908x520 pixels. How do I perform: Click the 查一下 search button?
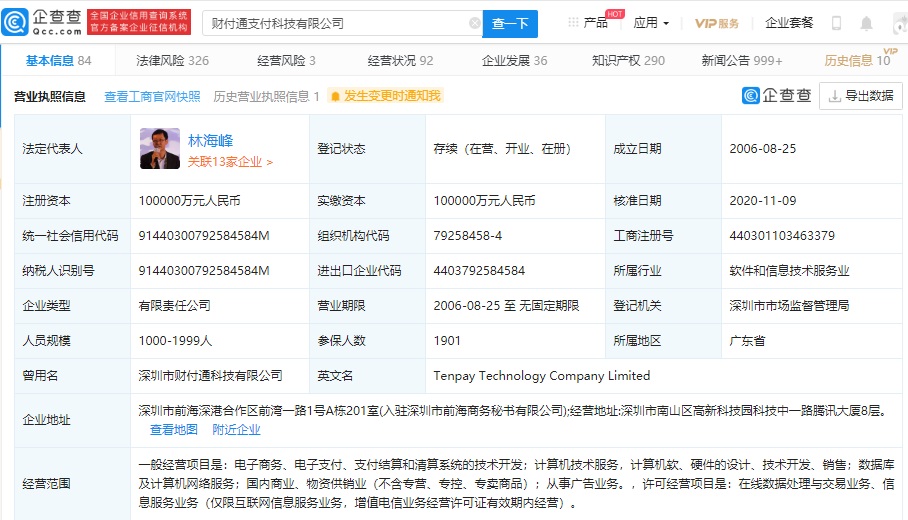coord(510,24)
